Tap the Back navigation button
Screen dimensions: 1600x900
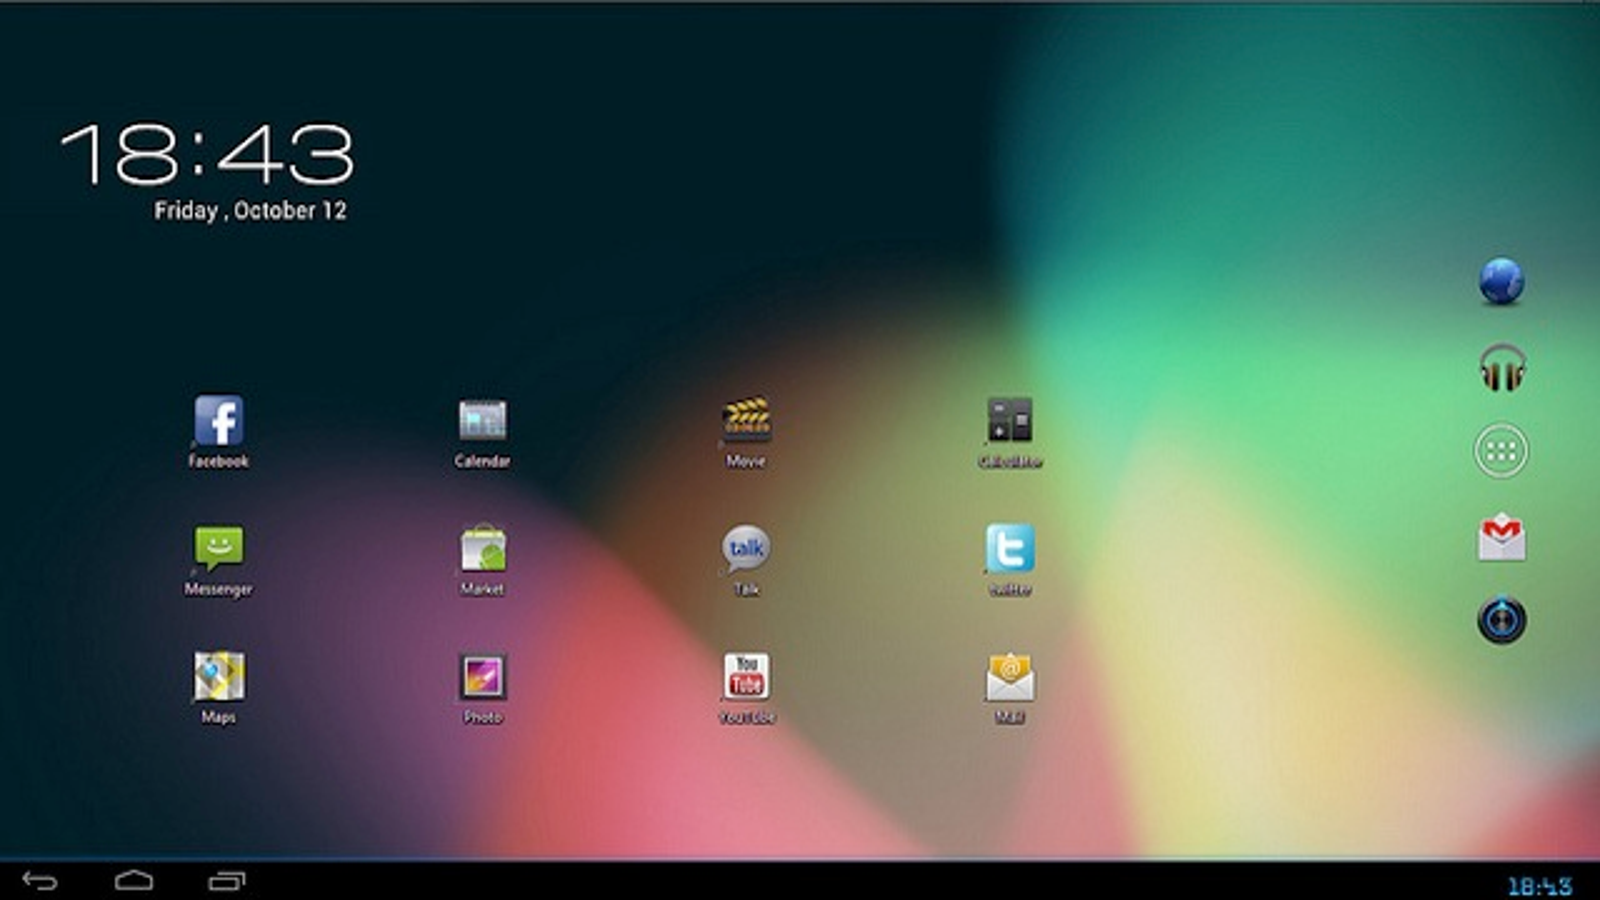tap(40, 881)
